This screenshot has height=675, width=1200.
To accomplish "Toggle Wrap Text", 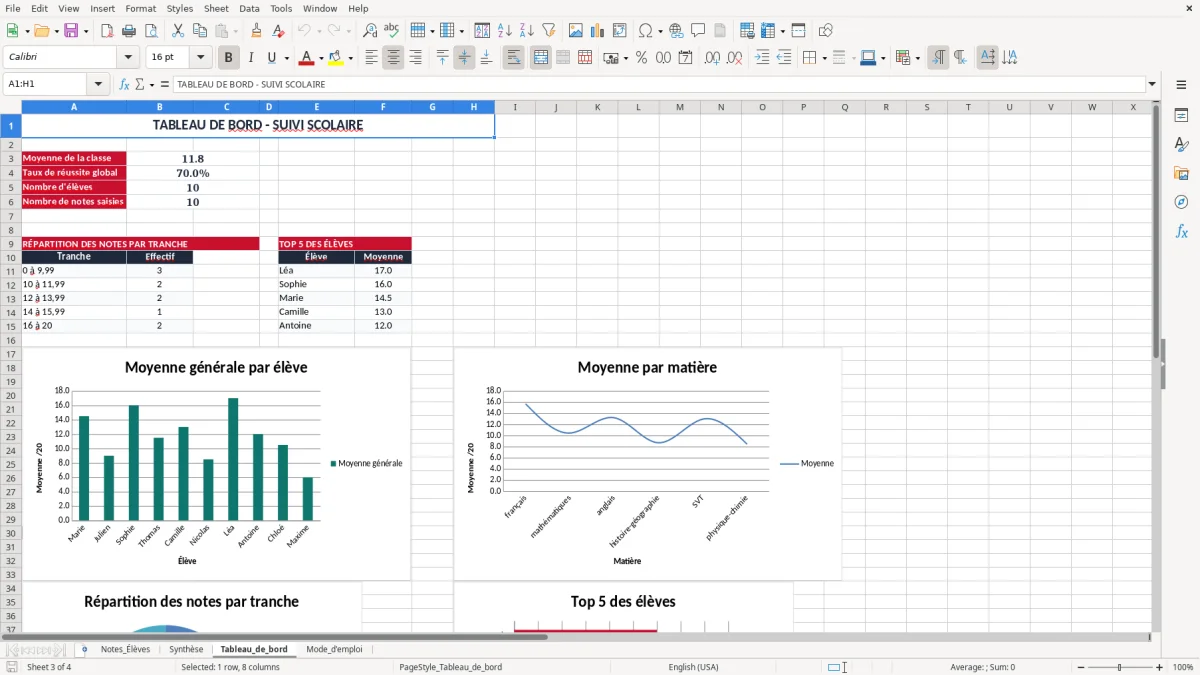I will point(514,58).
